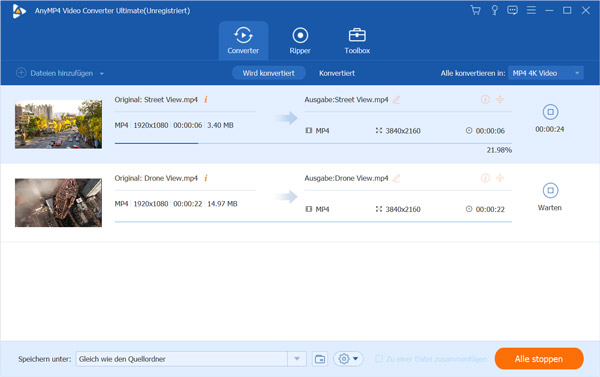Click output info icon in Street View row
The image size is (600, 377).
coord(485,100)
